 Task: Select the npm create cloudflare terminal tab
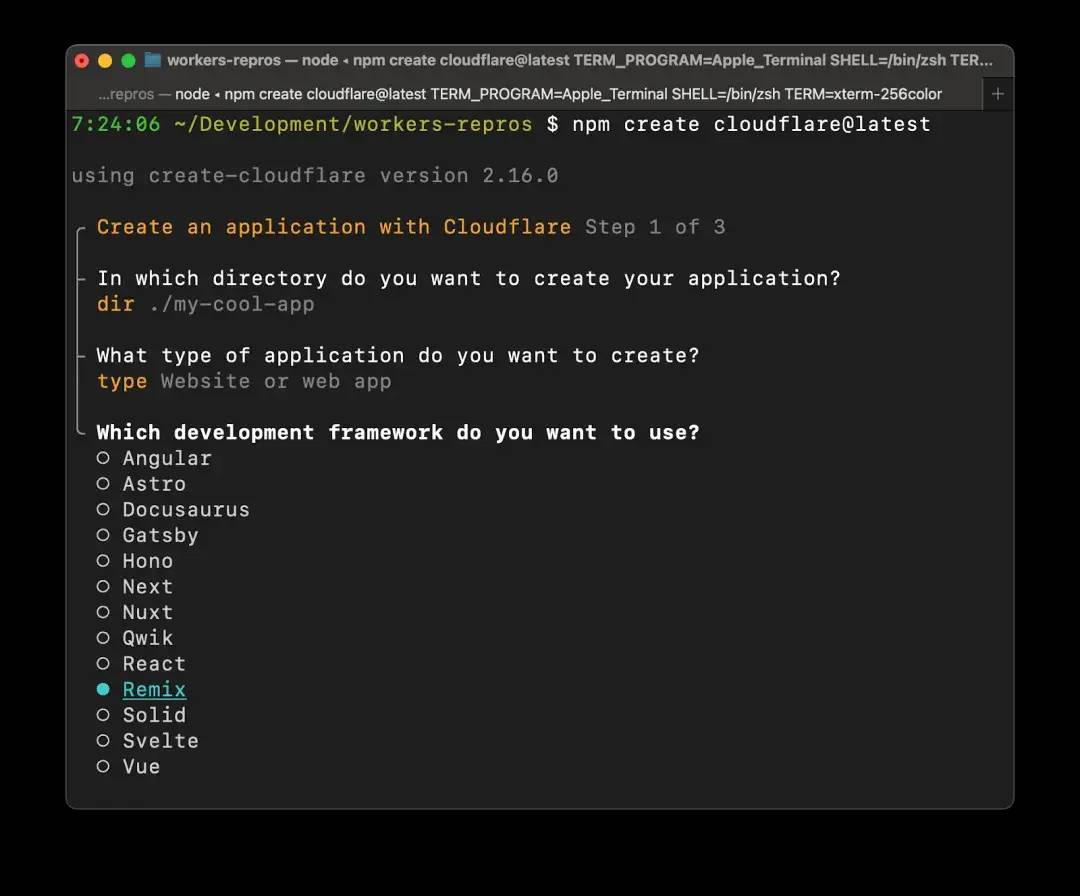(520, 94)
